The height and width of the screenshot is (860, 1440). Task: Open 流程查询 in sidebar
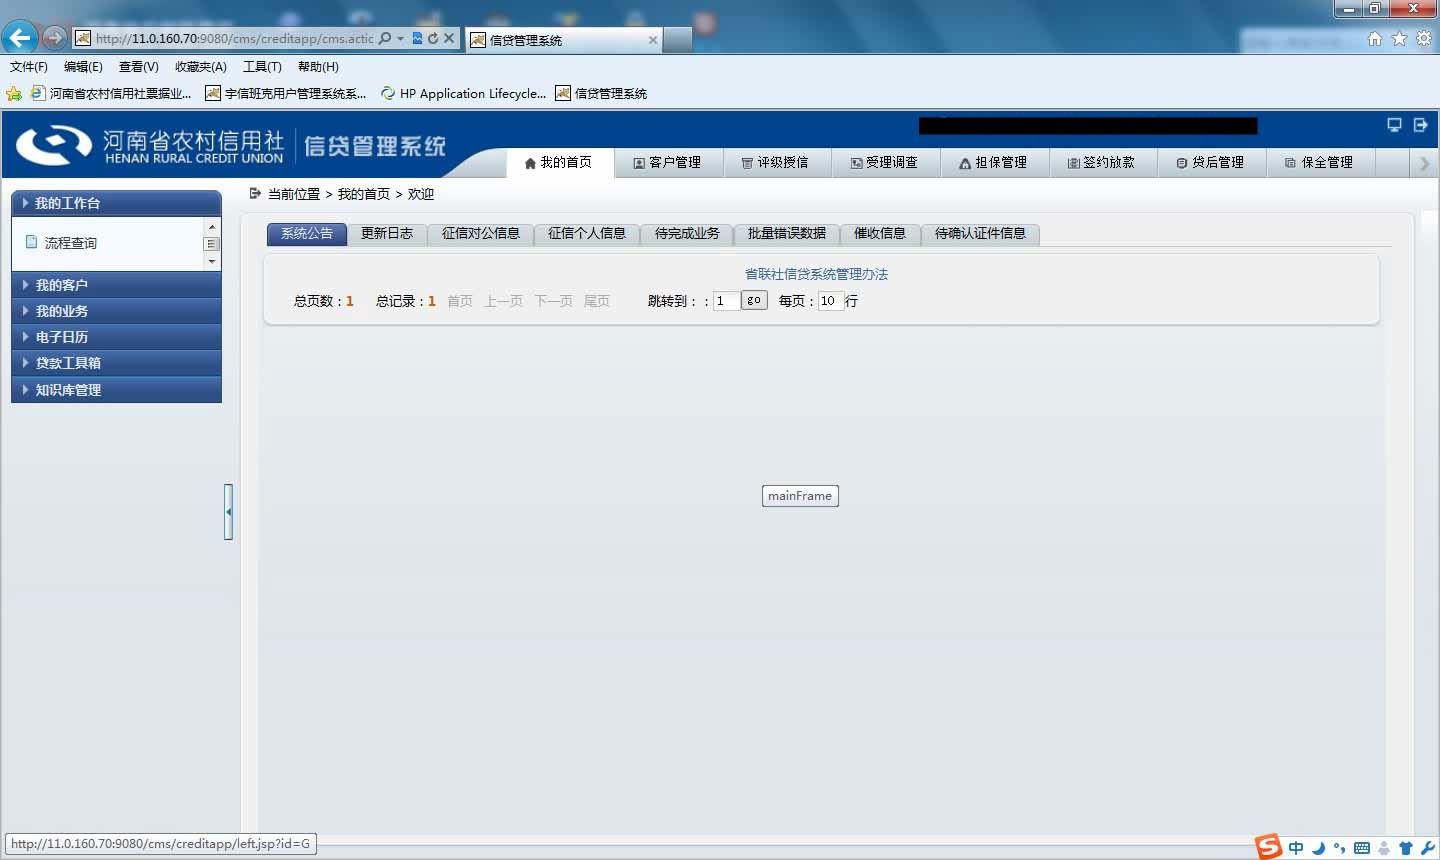(70, 243)
